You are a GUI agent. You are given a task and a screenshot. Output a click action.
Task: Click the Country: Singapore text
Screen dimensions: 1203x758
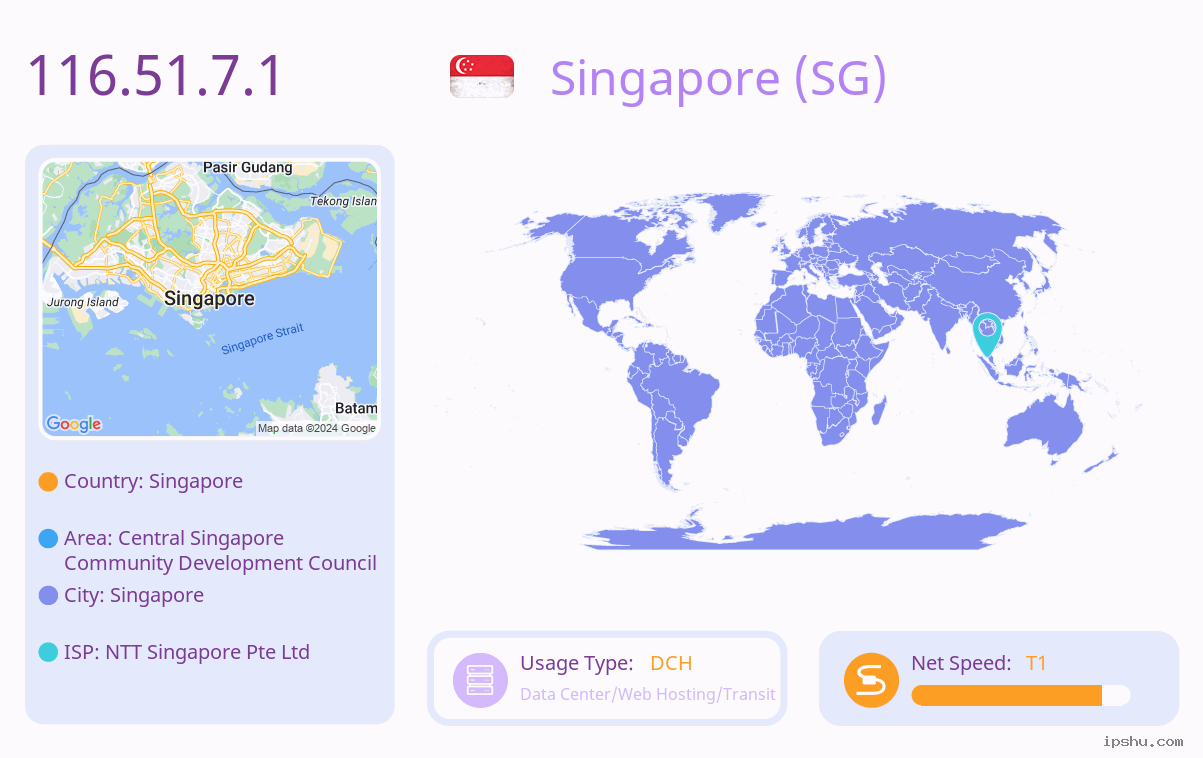click(x=153, y=481)
